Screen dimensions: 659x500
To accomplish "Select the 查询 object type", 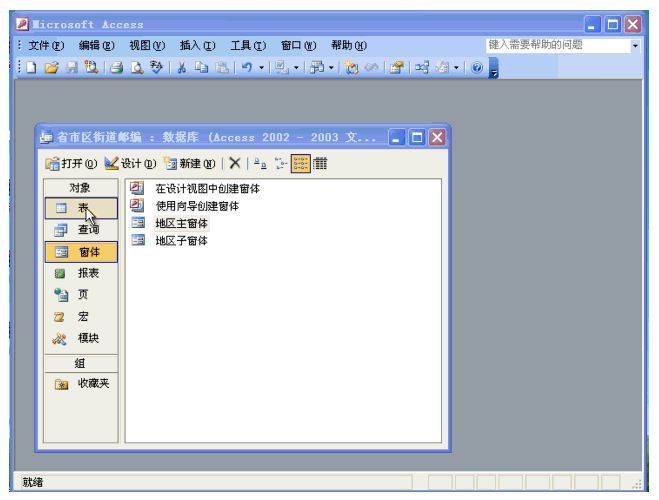I will pyautogui.click(x=81, y=229).
